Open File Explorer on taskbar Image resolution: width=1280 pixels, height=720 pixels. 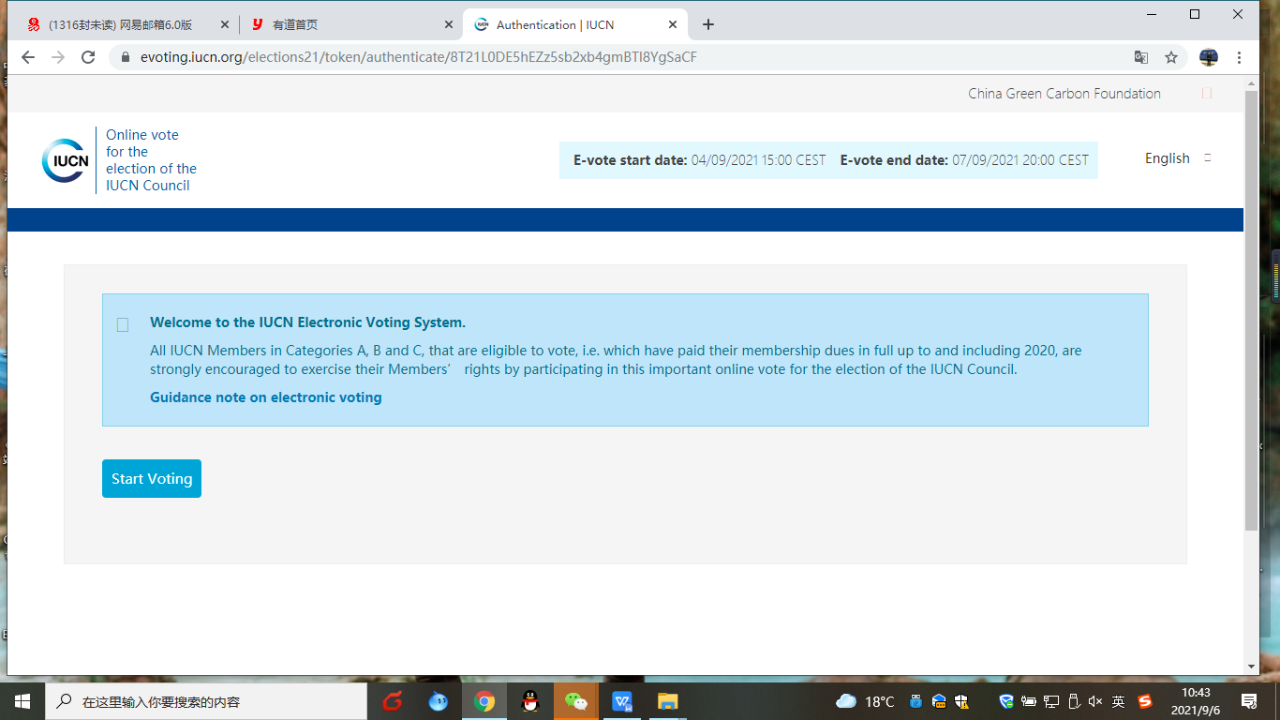click(668, 701)
